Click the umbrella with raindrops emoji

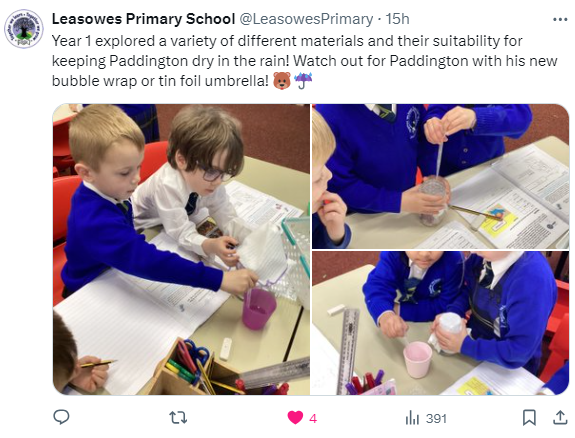[x=303, y=81]
